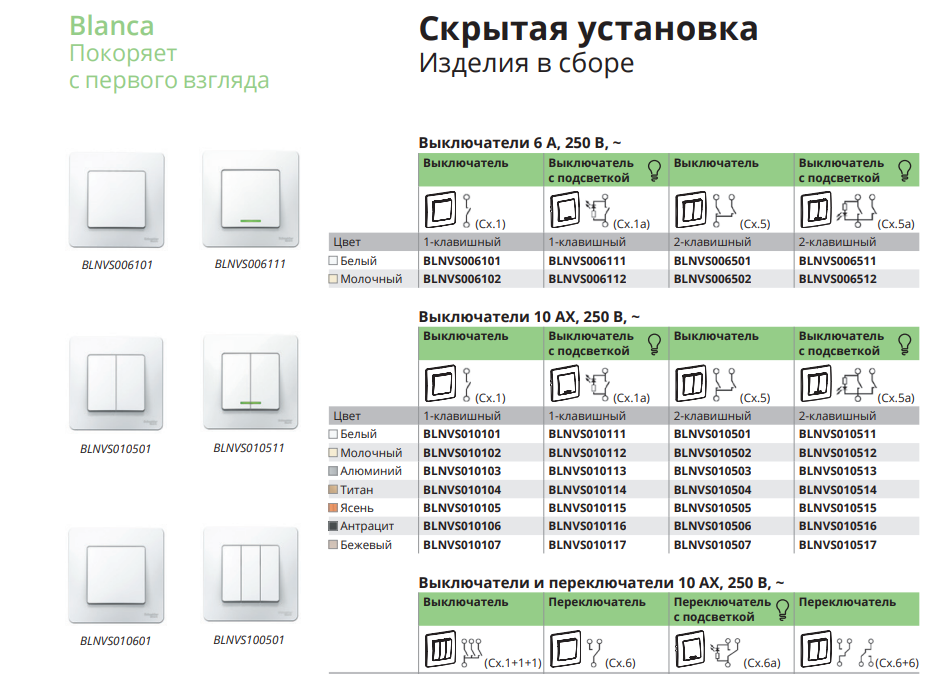The image size is (930, 674).
Task: Click the table cell BLNVS010105
Action: pyautogui.click(x=462, y=508)
